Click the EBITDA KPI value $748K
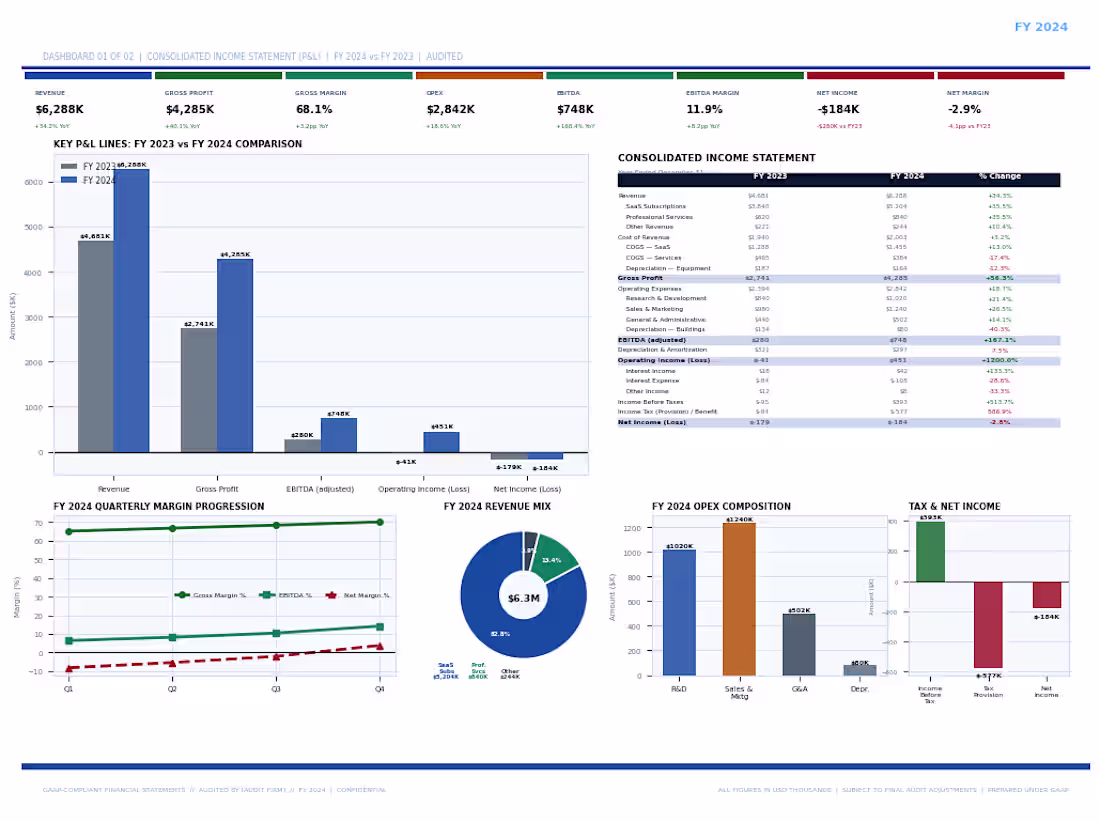The image size is (1100, 822). [x=575, y=109]
